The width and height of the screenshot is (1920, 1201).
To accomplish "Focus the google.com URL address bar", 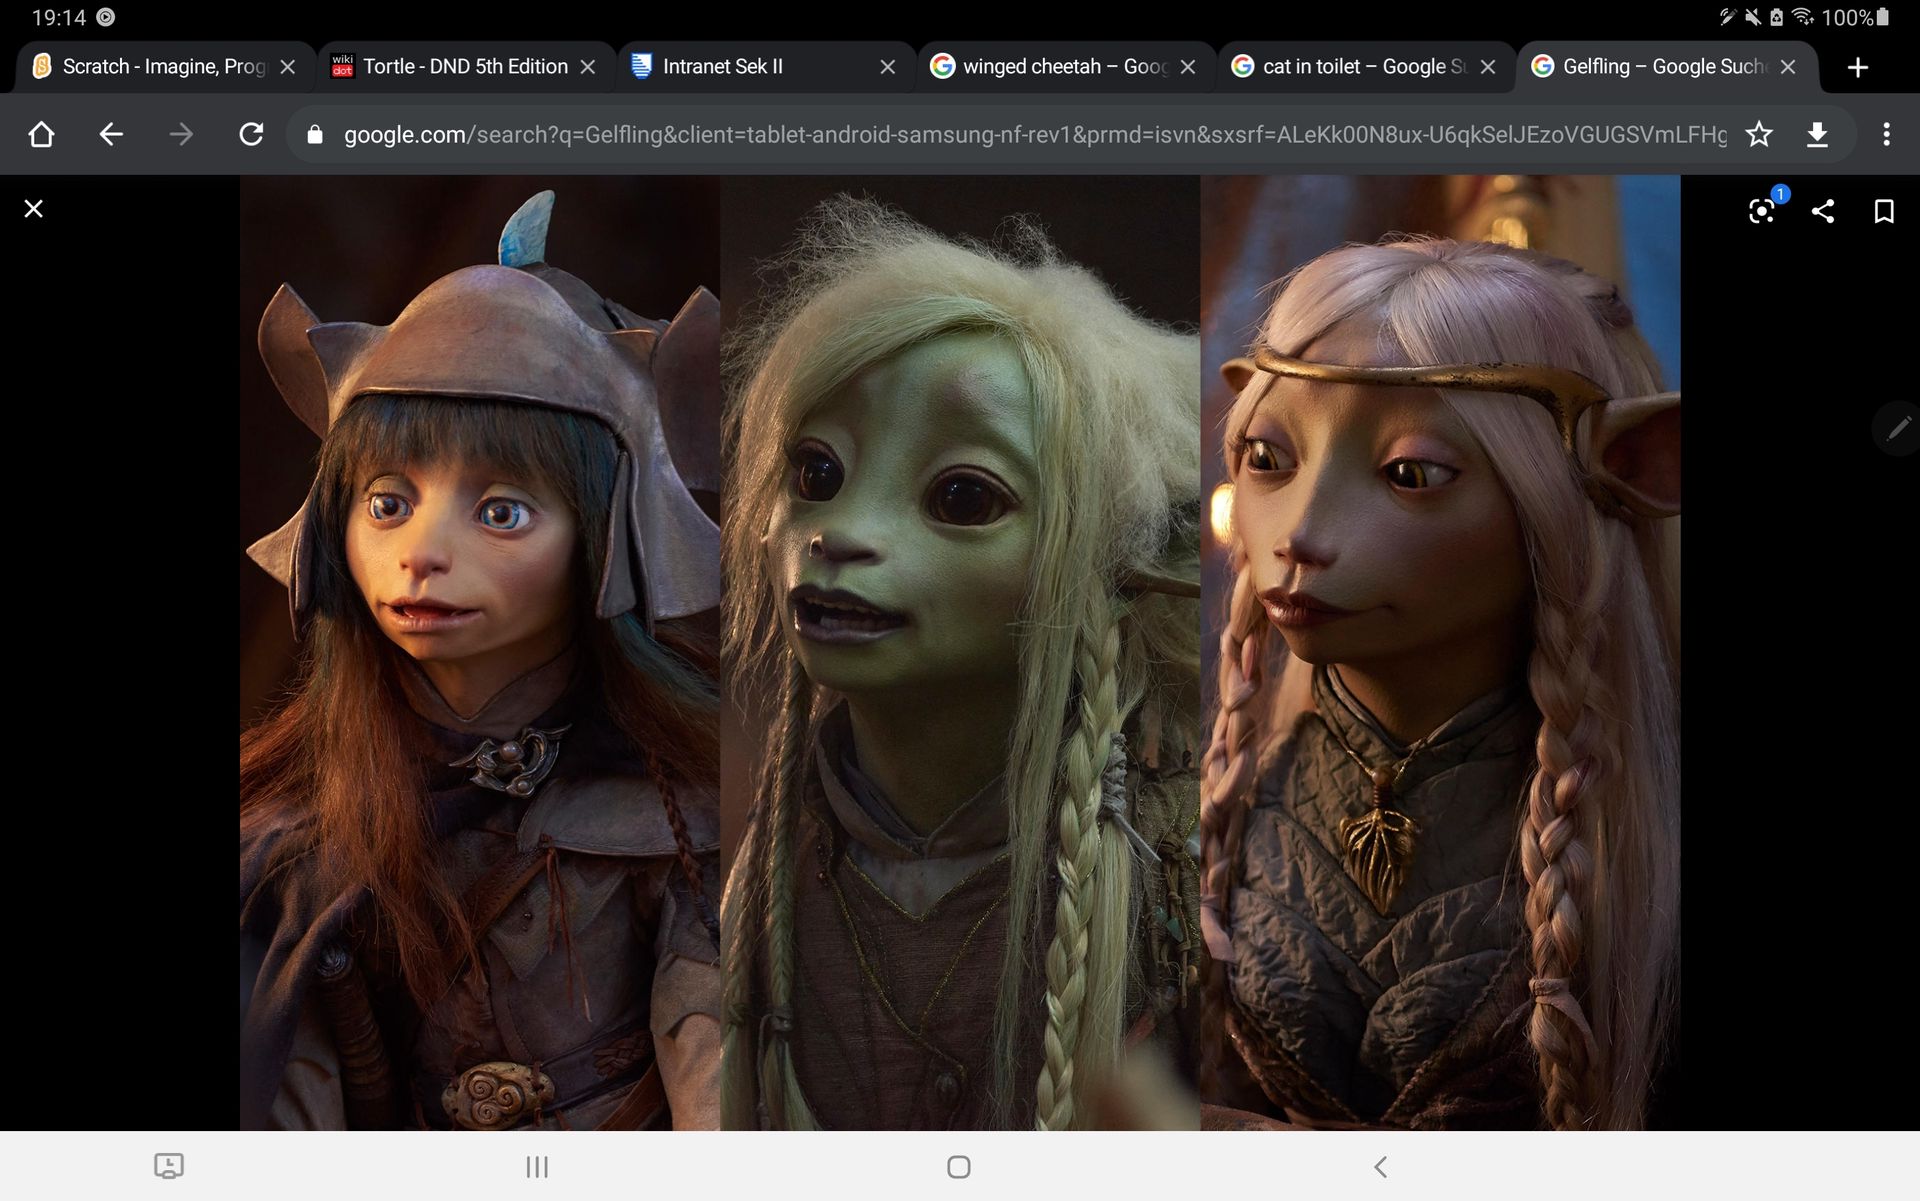I will point(1034,135).
